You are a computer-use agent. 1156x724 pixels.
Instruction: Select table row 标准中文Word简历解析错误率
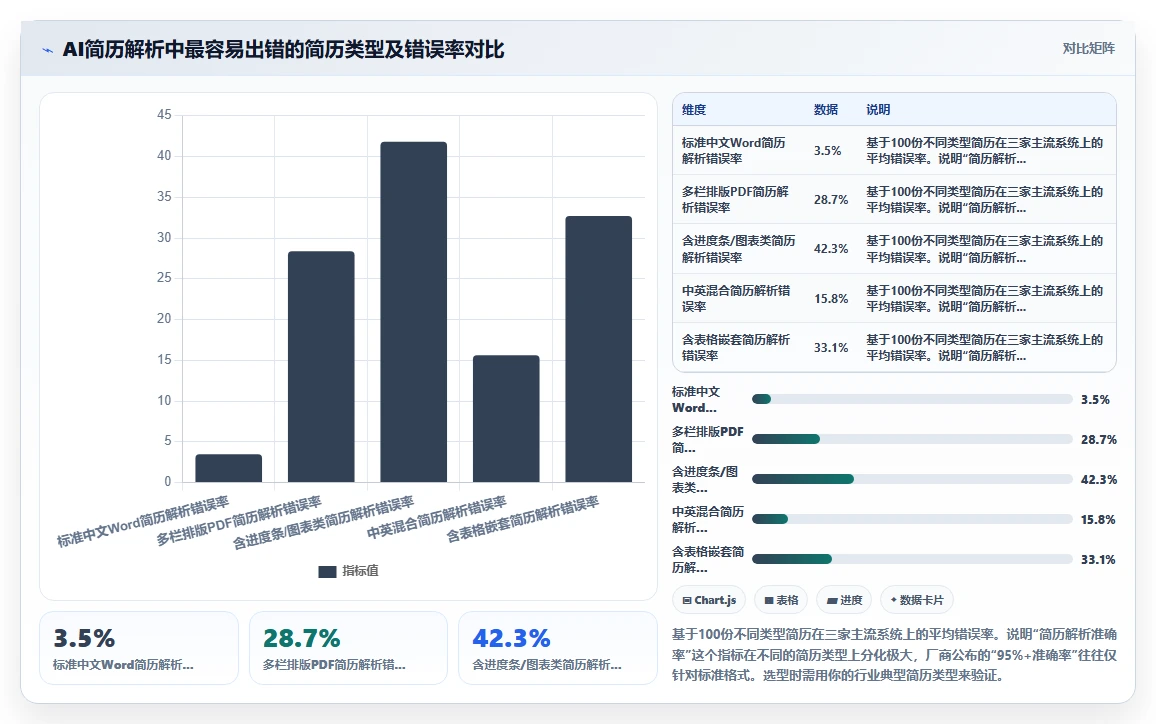pos(894,150)
